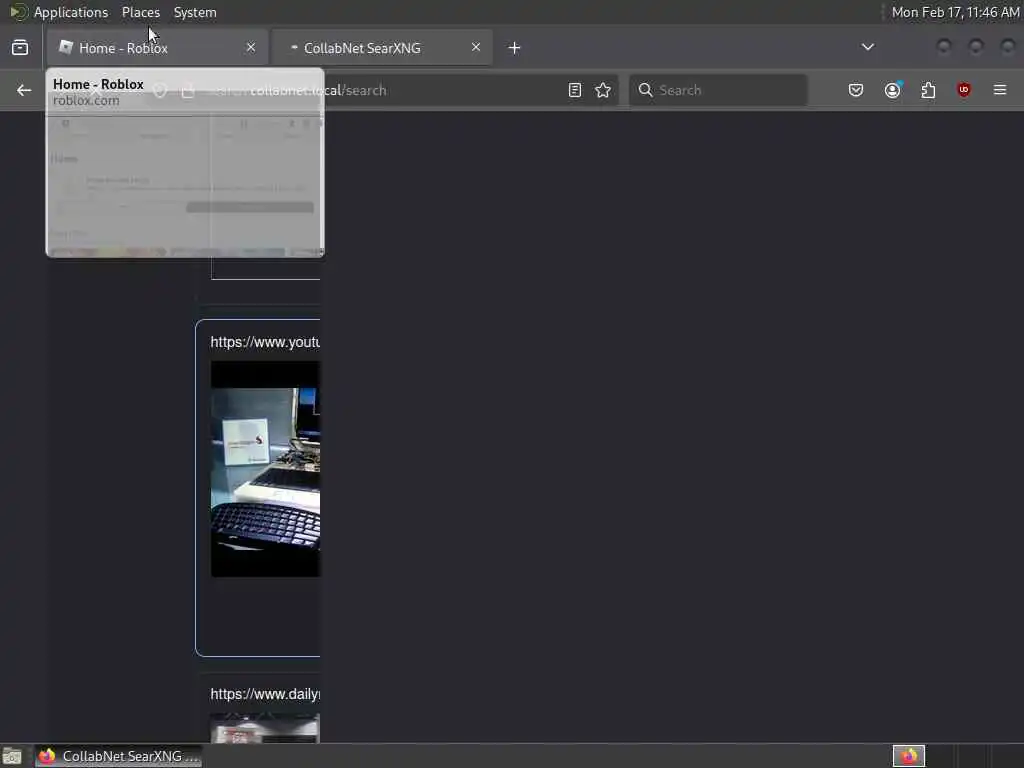Open the System menu
This screenshot has width=1024, height=768.
click(x=195, y=12)
